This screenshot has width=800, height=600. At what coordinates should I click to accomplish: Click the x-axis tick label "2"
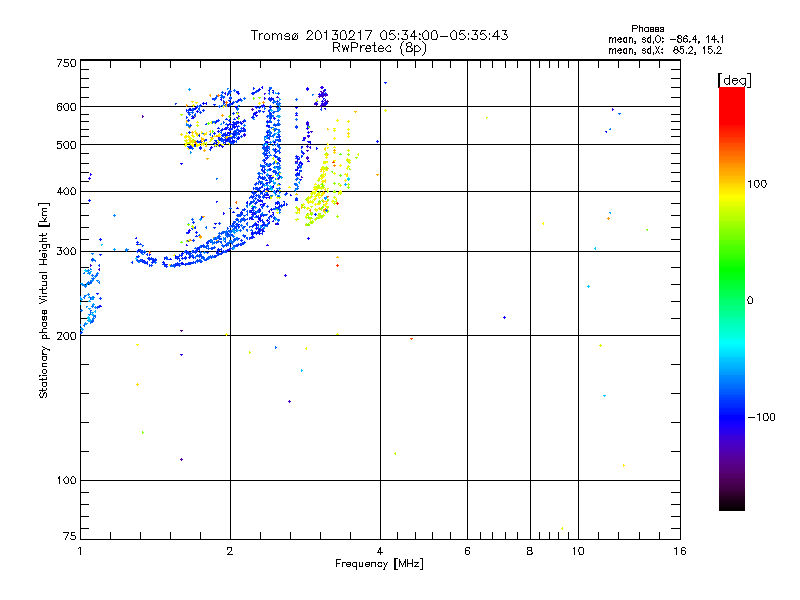click(x=230, y=551)
